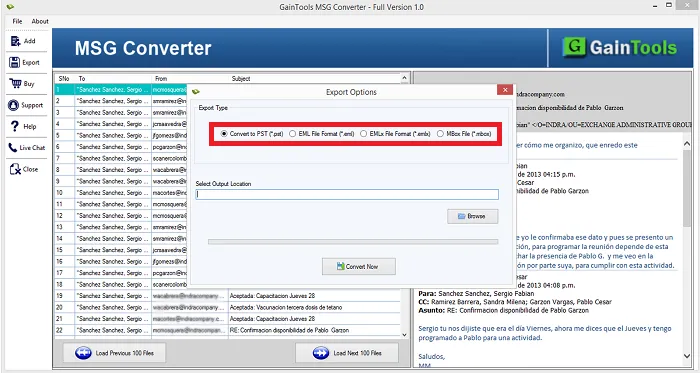
Task: Click 'Para: Sanchez Sanchez, Sergio Fabian' in preview
Action: pyautogui.click(x=476, y=294)
